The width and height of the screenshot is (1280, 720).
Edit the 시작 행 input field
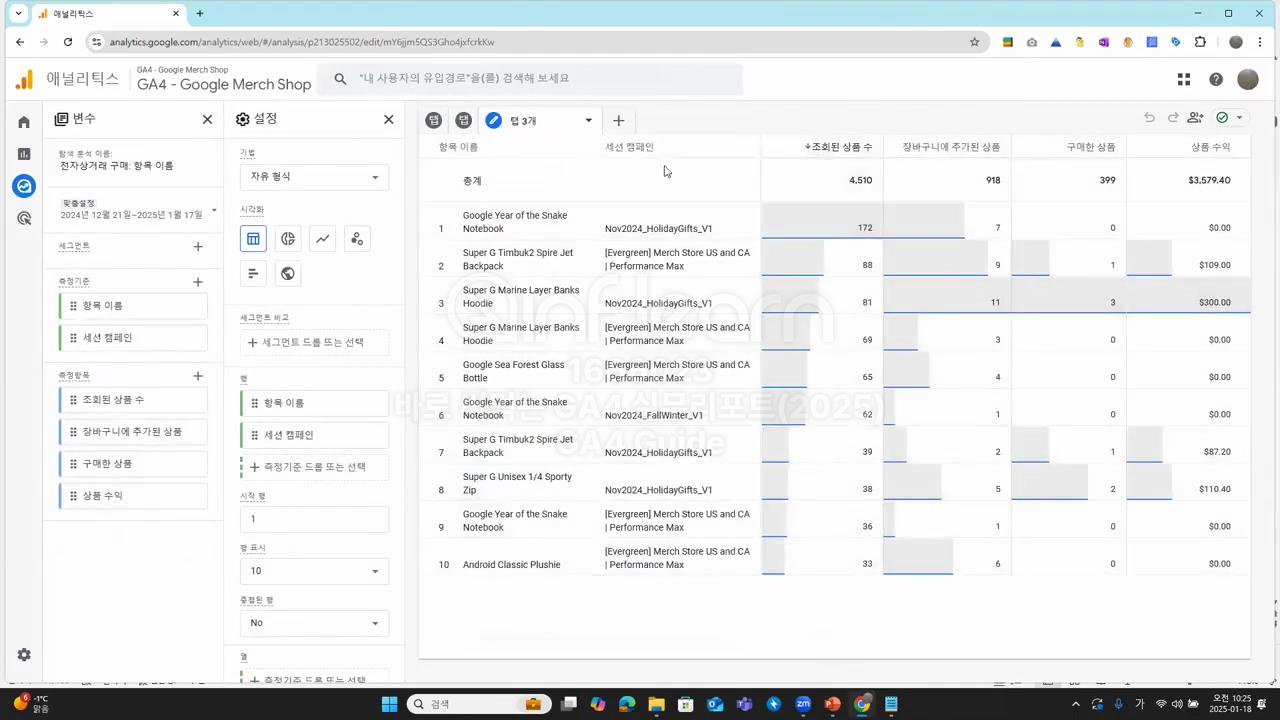[x=314, y=519]
